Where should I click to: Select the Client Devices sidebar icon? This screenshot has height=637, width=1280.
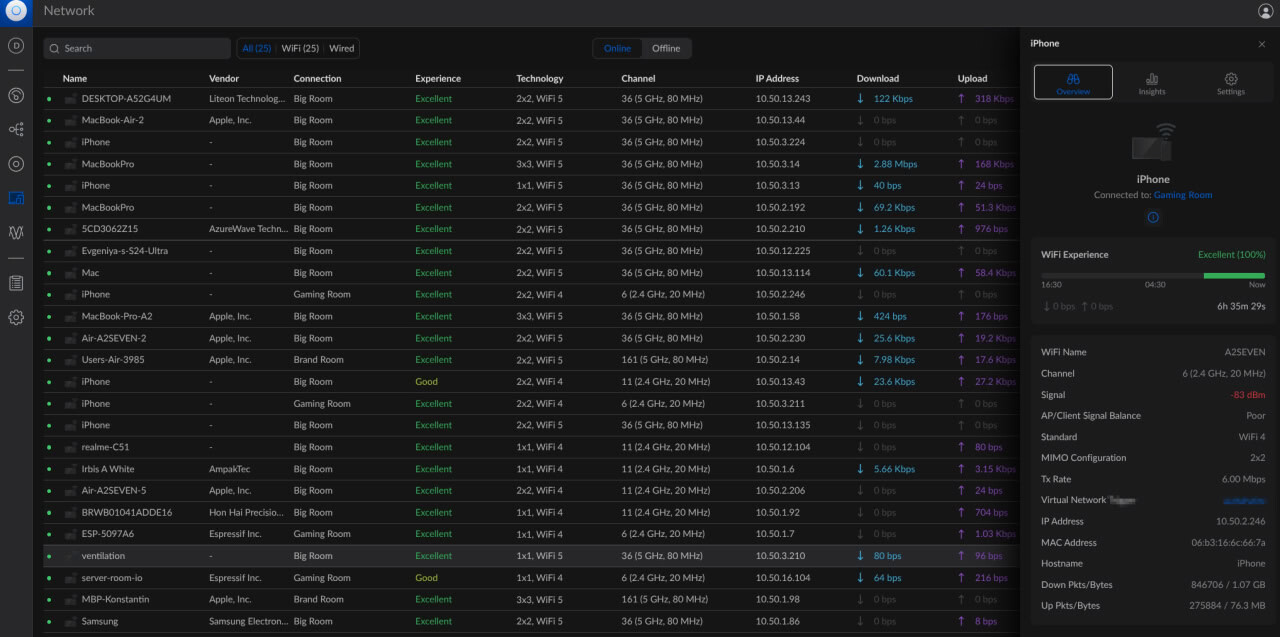pyautogui.click(x=16, y=198)
